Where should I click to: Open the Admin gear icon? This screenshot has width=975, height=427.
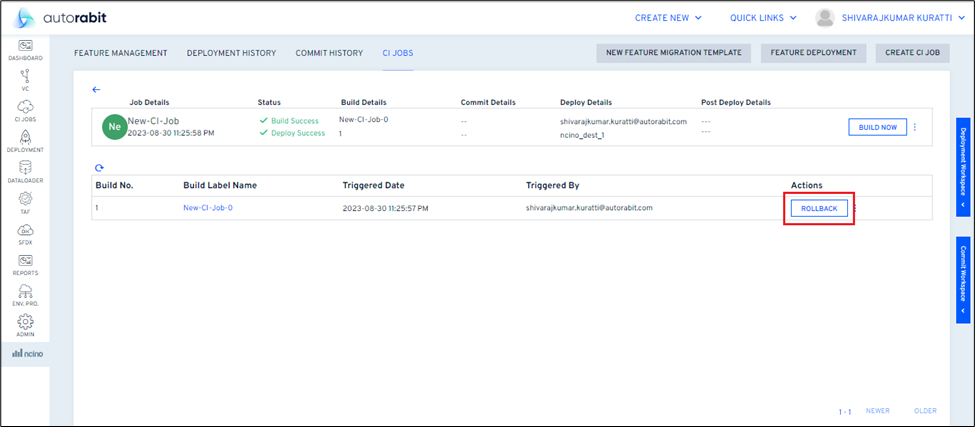click(x=25, y=325)
